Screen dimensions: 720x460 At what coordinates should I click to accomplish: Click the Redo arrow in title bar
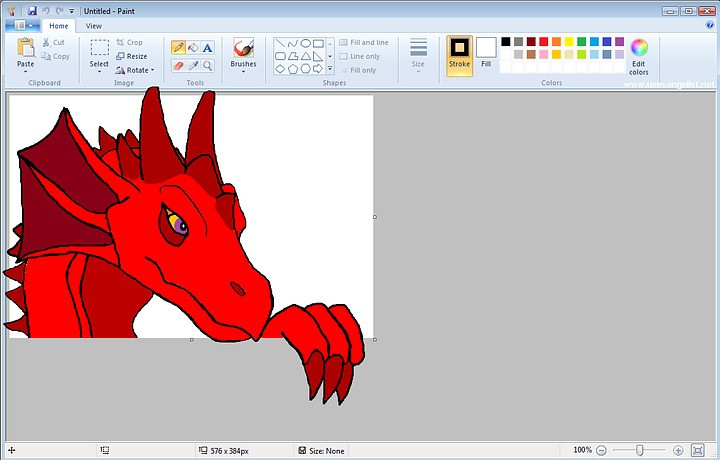click(x=59, y=11)
